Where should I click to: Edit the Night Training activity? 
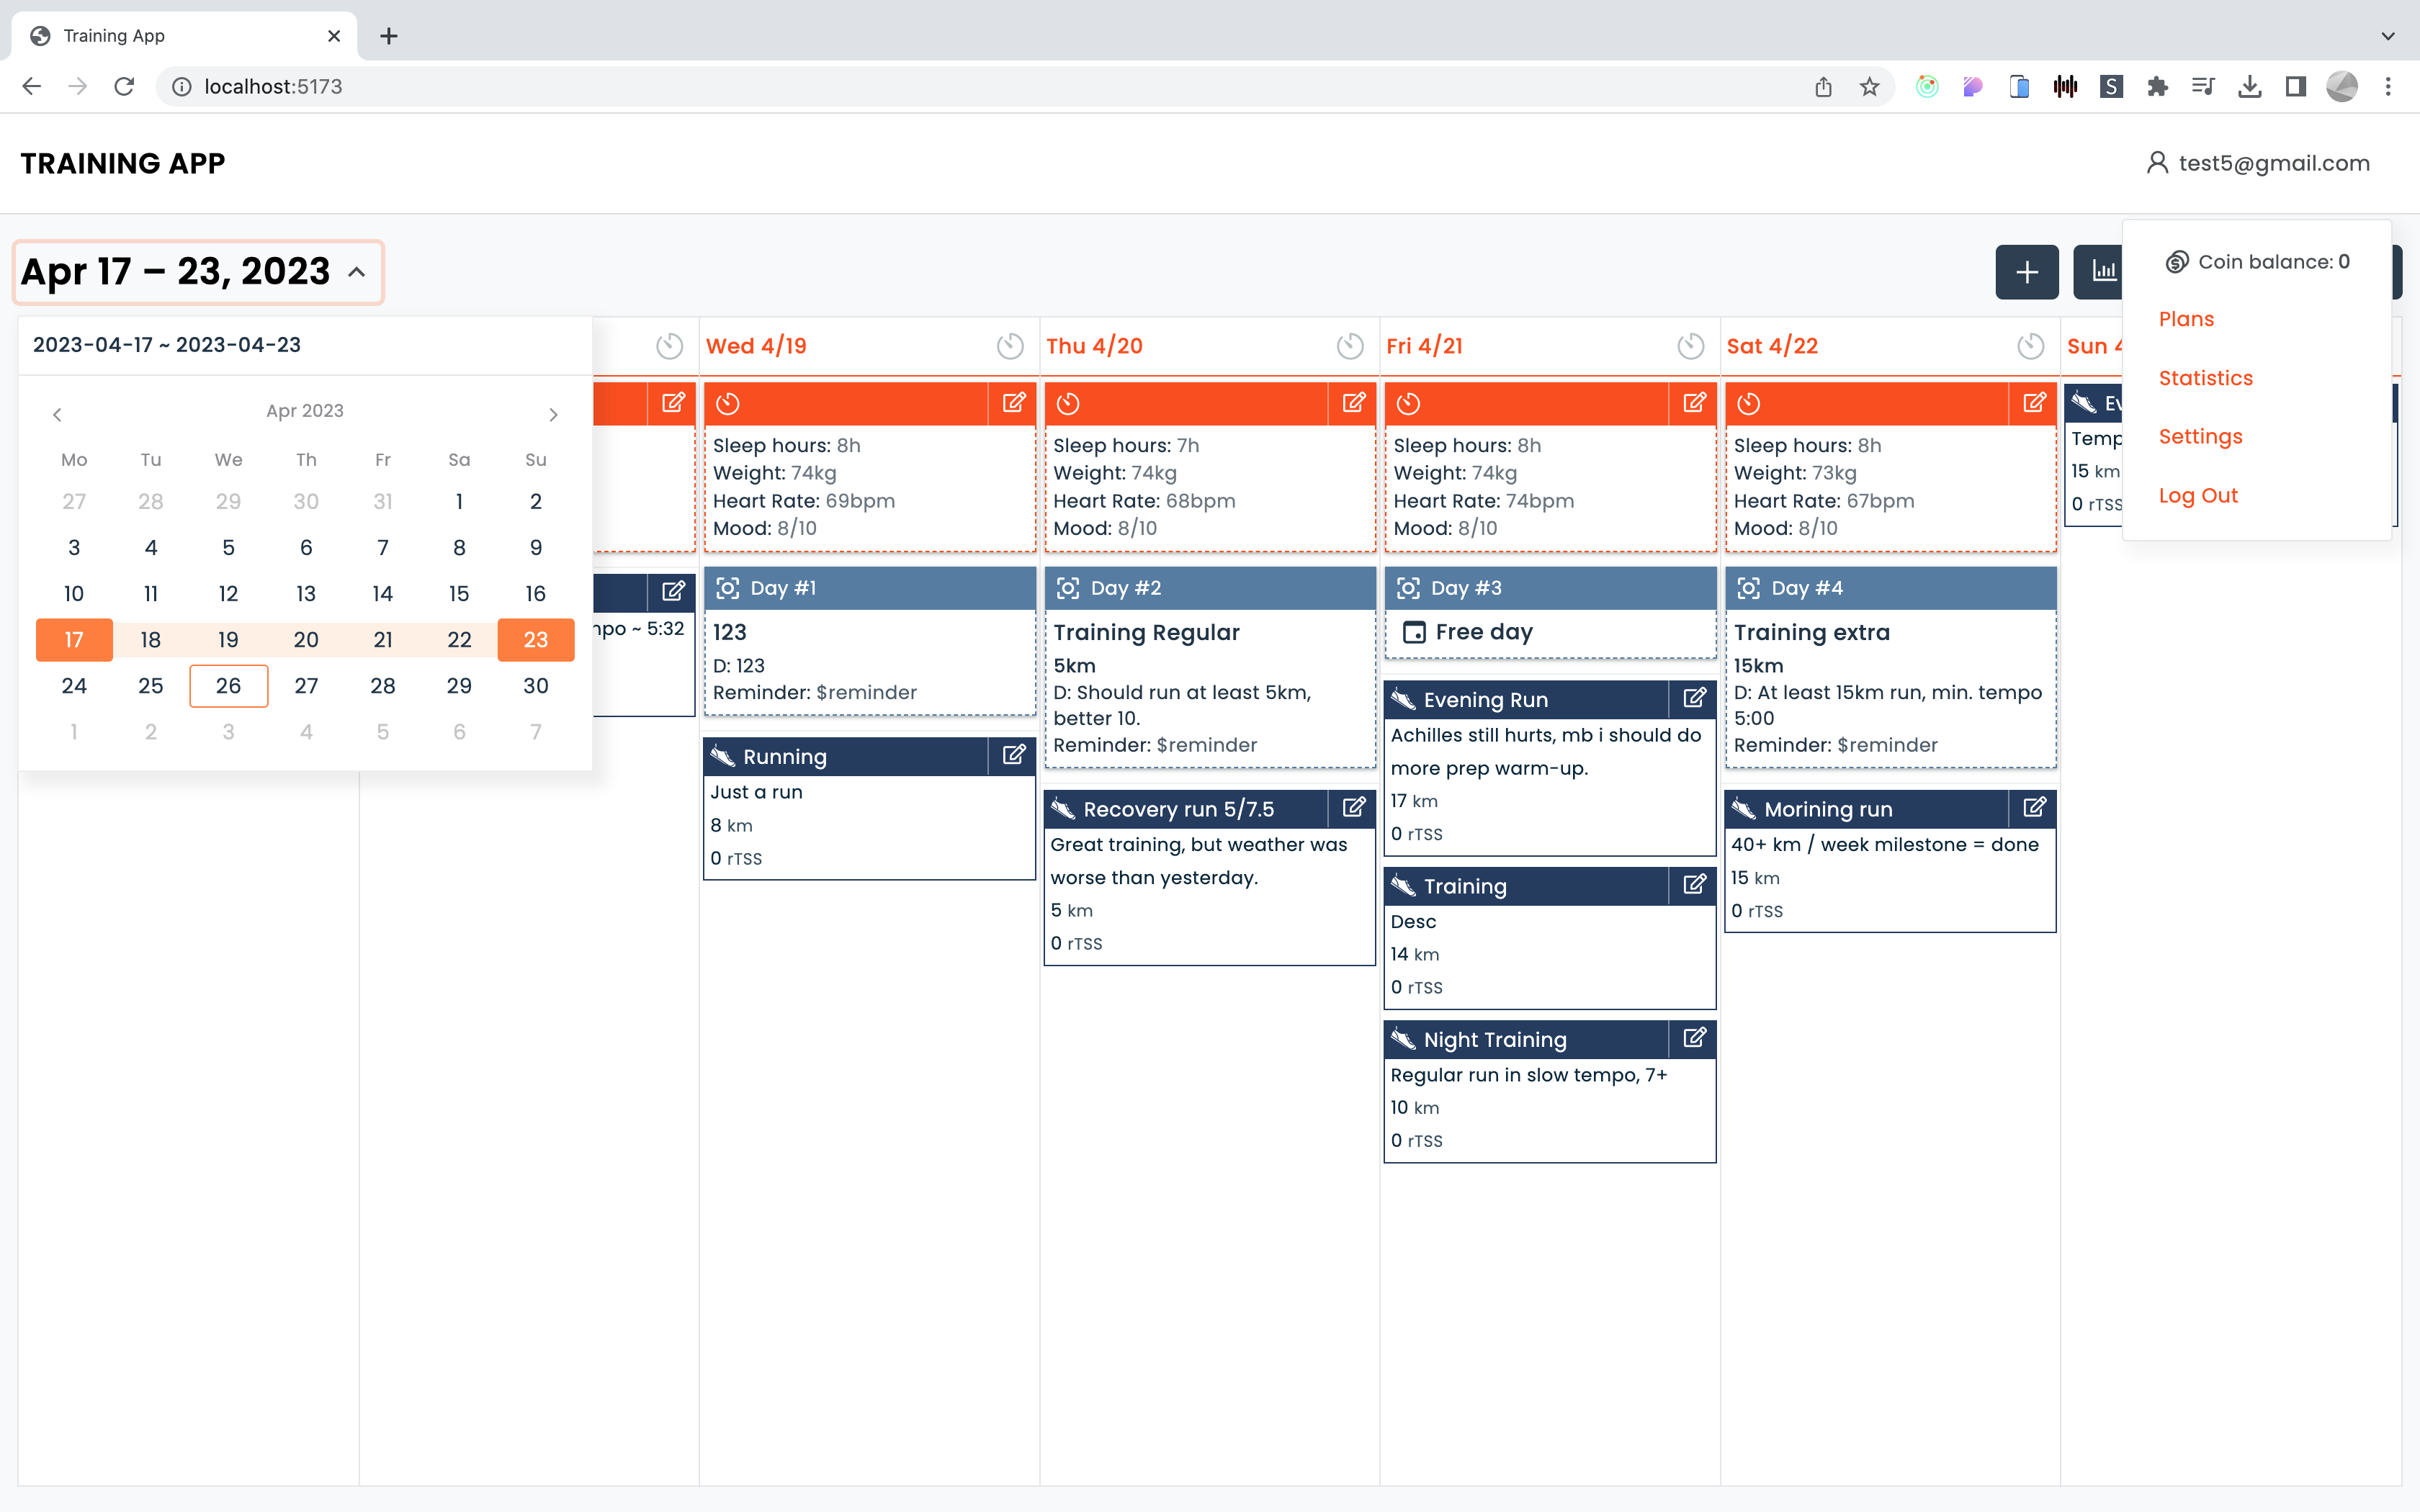click(1693, 1039)
